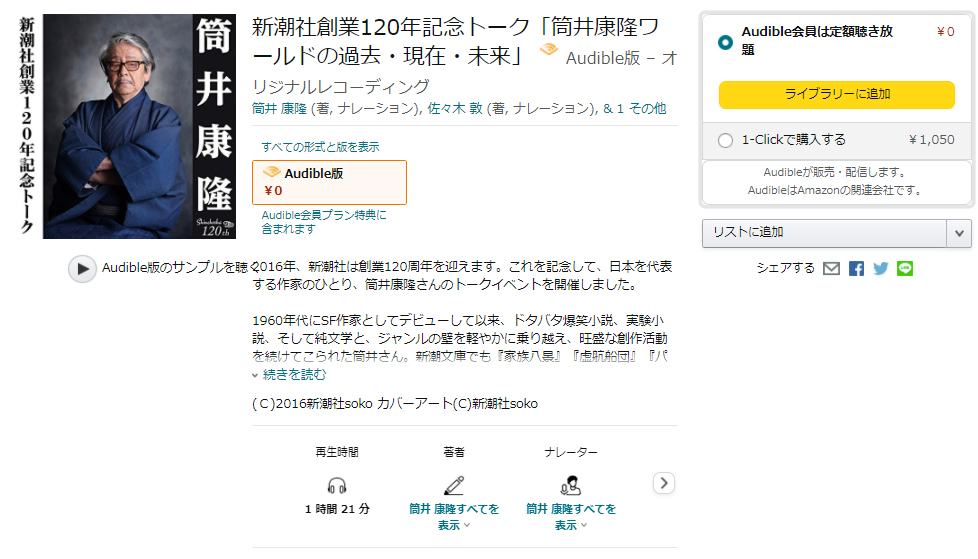
Task: Click ライブラリーに追加 yellow button
Action: [x=836, y=95]
